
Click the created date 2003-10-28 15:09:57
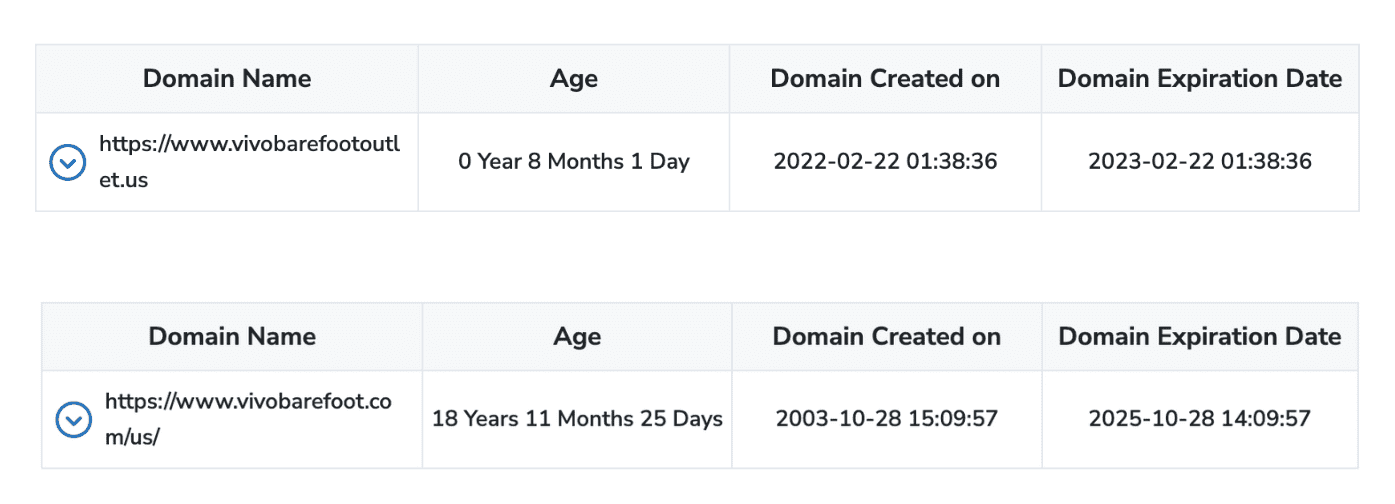(887, 419)
